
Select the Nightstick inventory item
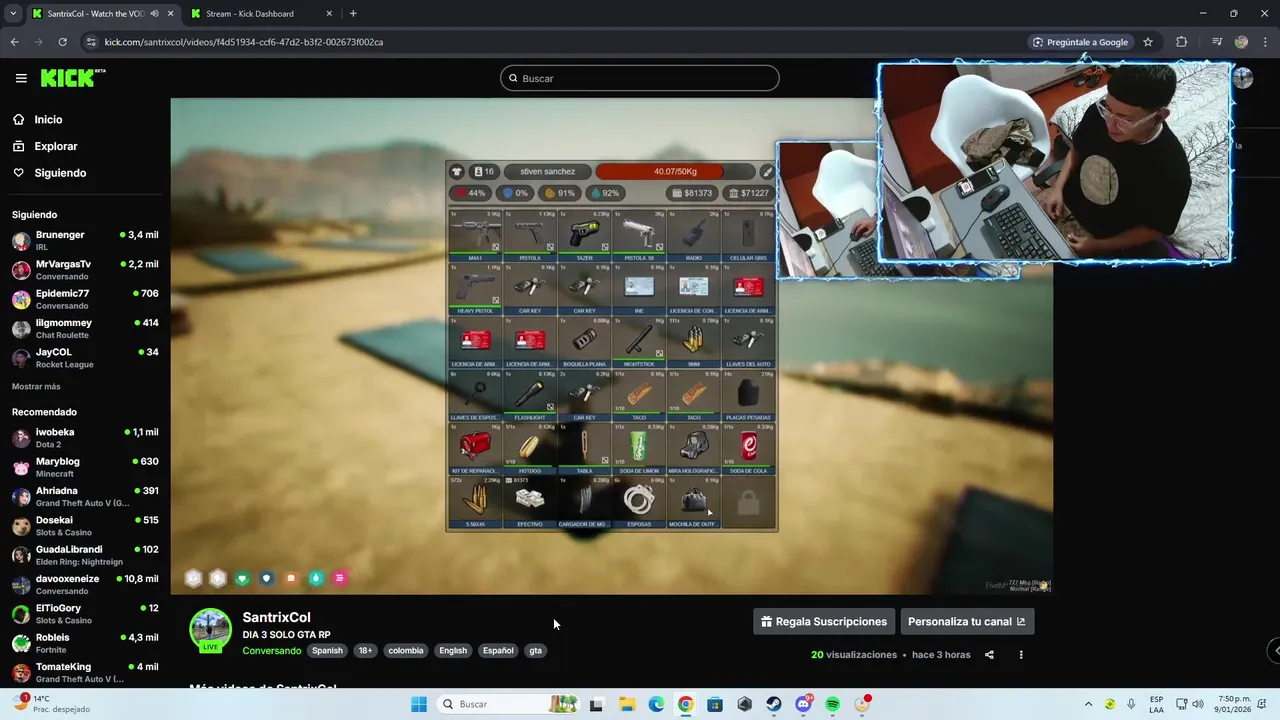639,343
